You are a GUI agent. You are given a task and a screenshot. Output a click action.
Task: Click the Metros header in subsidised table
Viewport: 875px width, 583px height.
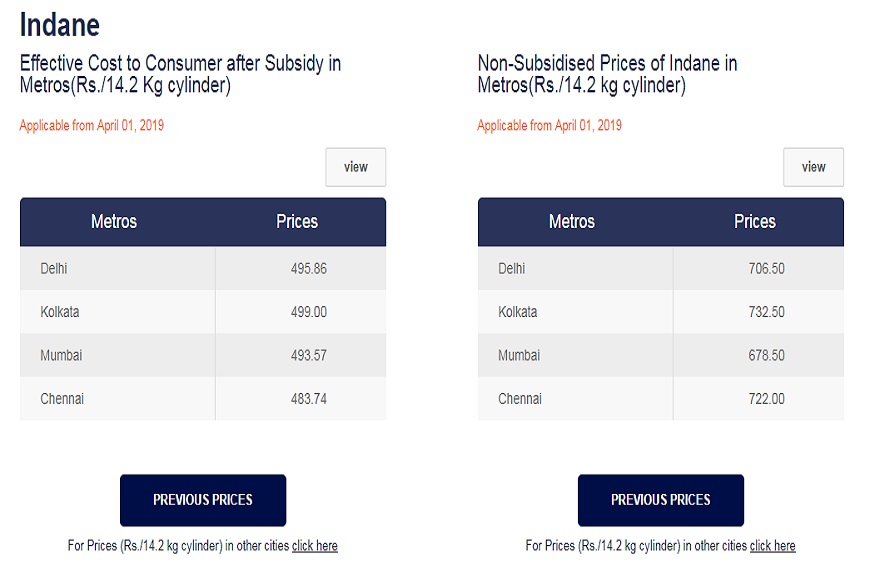click(114, 221)
